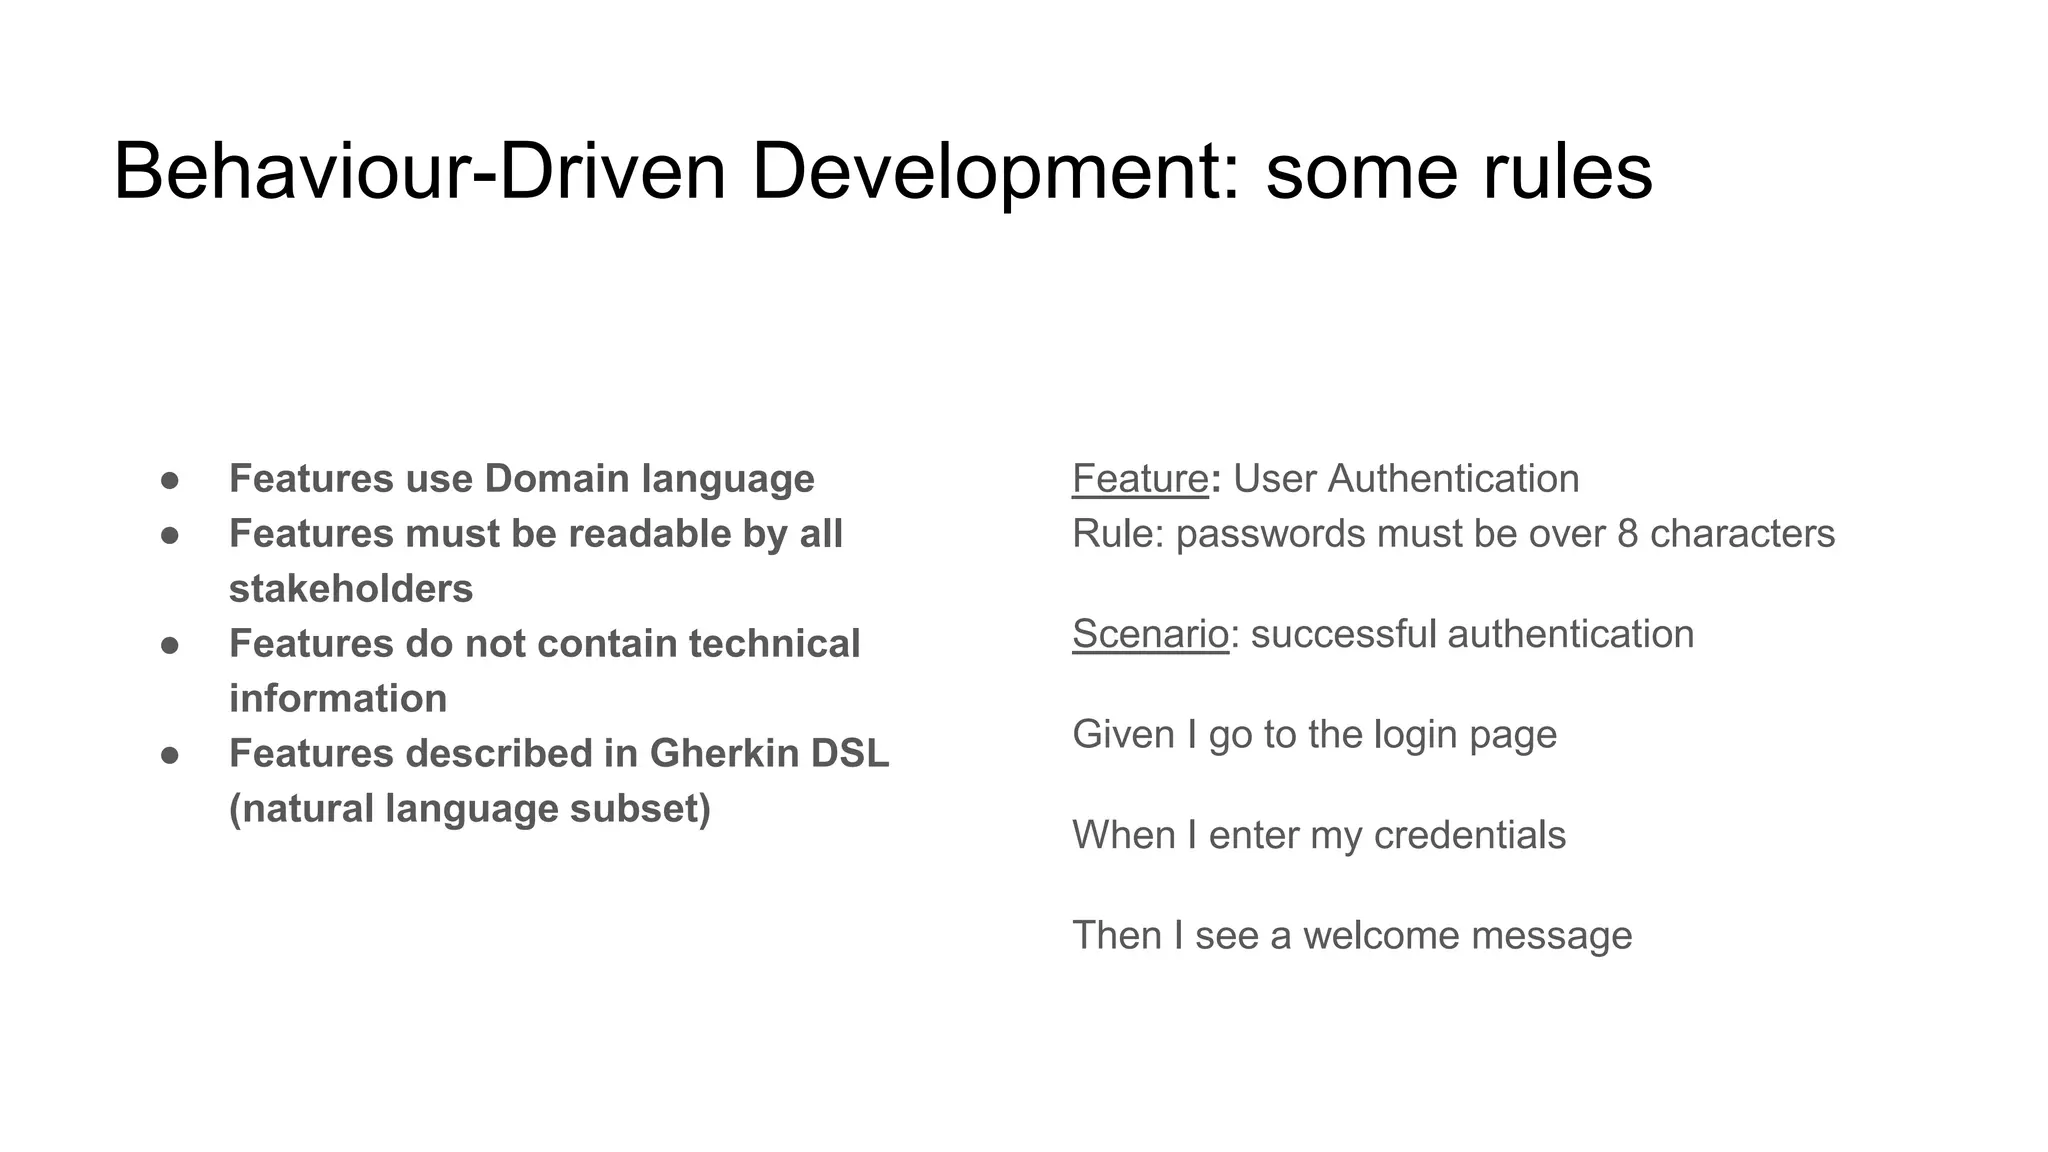Click line 'Given I go to the login page'

point(1314,735)
